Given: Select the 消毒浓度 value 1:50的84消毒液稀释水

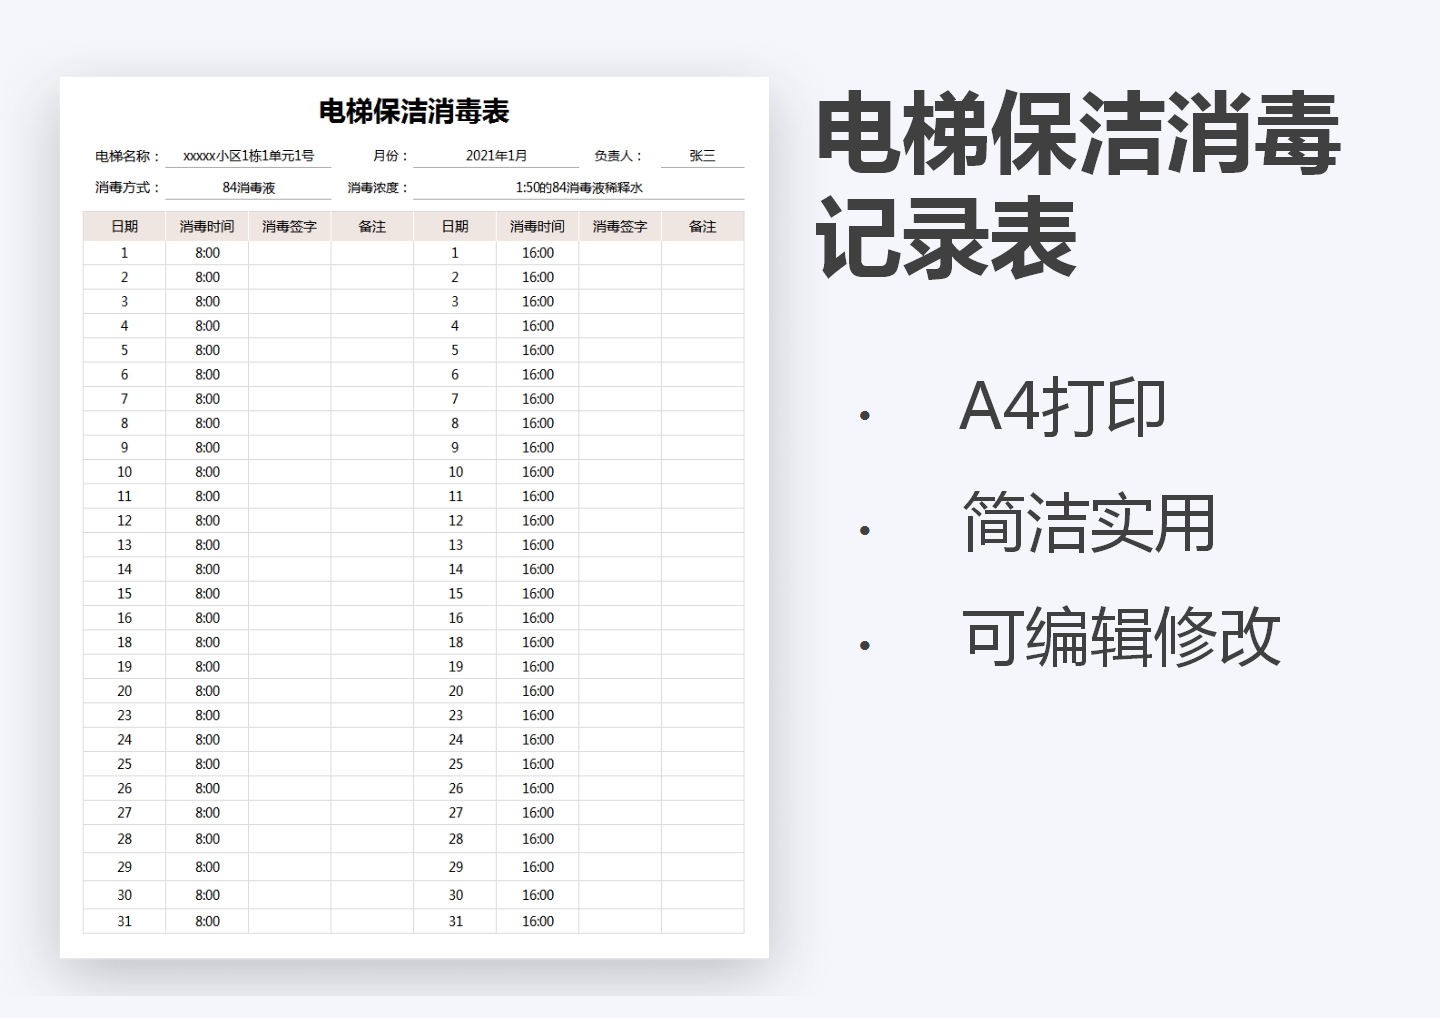Looking at the screenshot, I should [578, 185].
